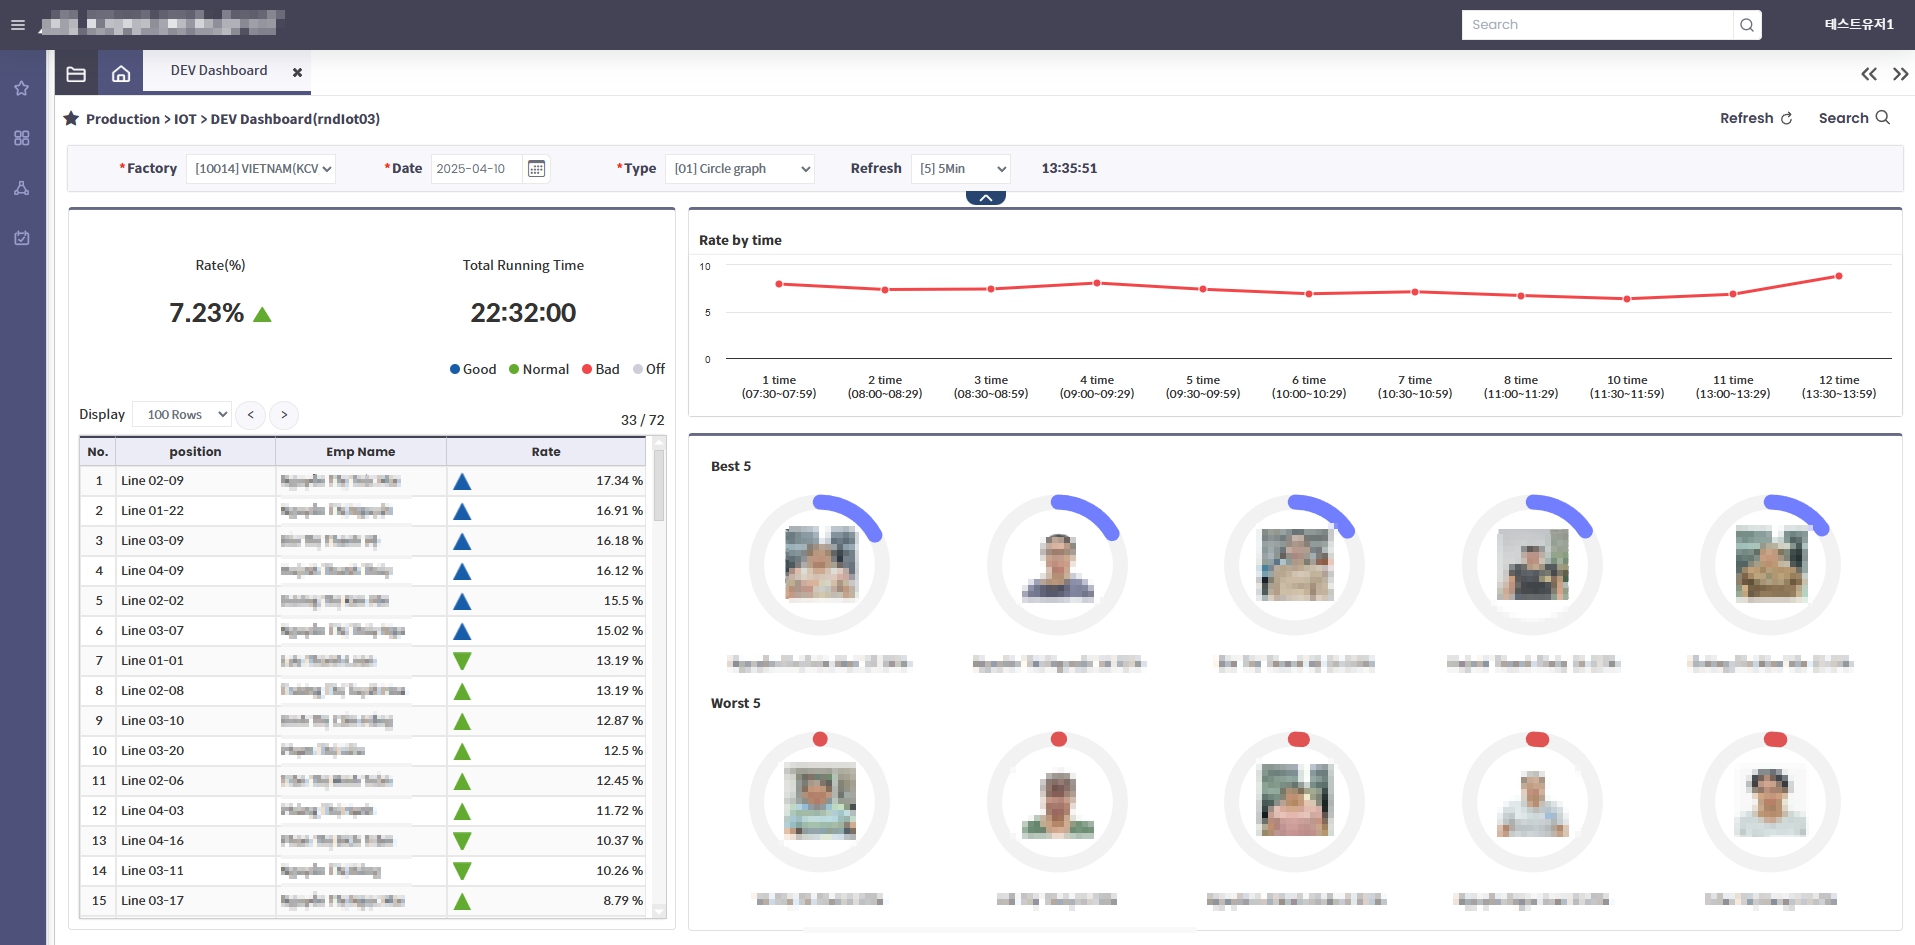The image size is (1915, 945).
Task: Open the hamburger menu in top bar
Action: 18,25
